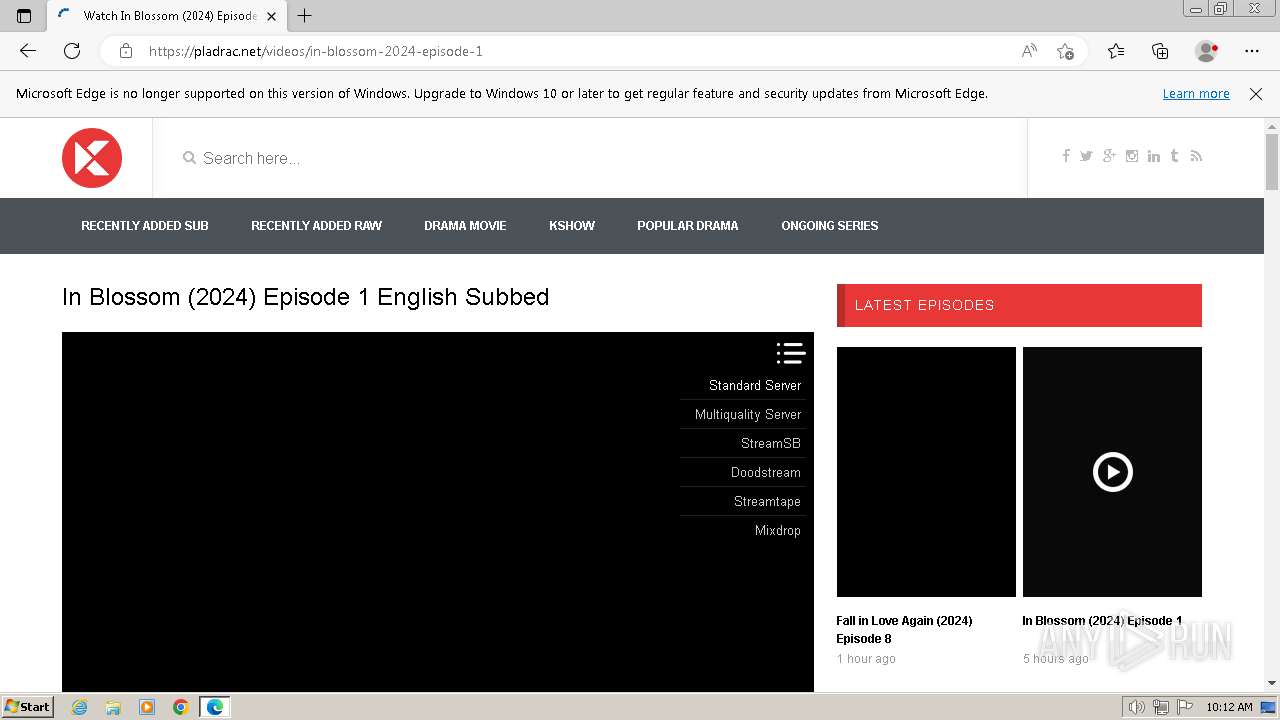Open the media player taskbar icon
This screenshot has width=1280, height=720.
coord(147,707)
